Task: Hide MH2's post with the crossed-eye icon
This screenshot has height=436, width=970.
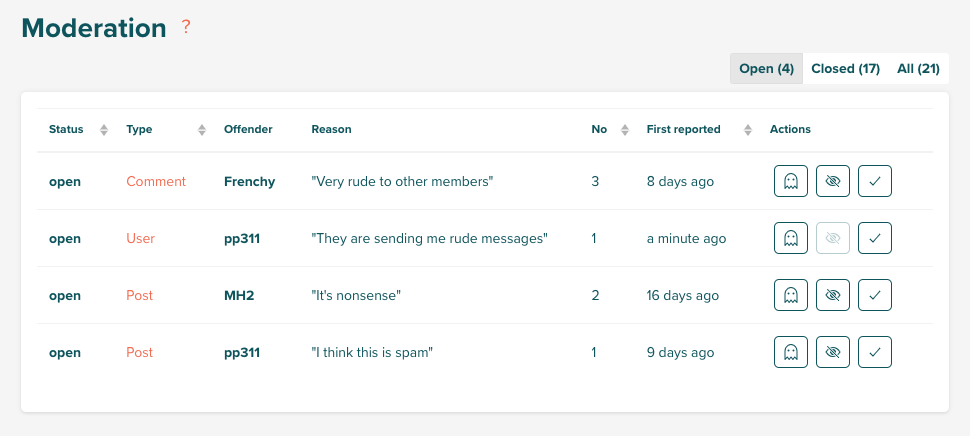Action: pyautogui.click(x=833, y=295)
